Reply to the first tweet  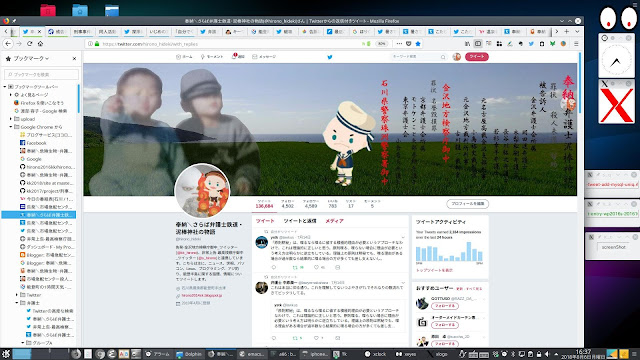pos(274,267)
